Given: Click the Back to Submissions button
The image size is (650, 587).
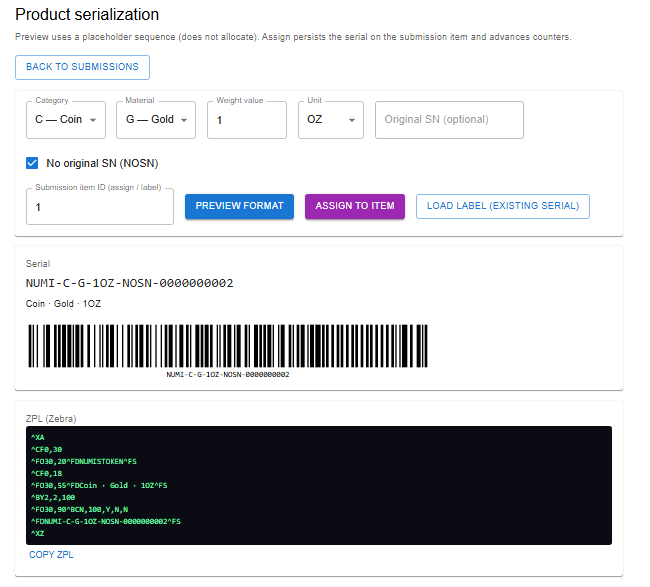Looking at the screenshot, I should pyautogui.click(x=82, y=67).
